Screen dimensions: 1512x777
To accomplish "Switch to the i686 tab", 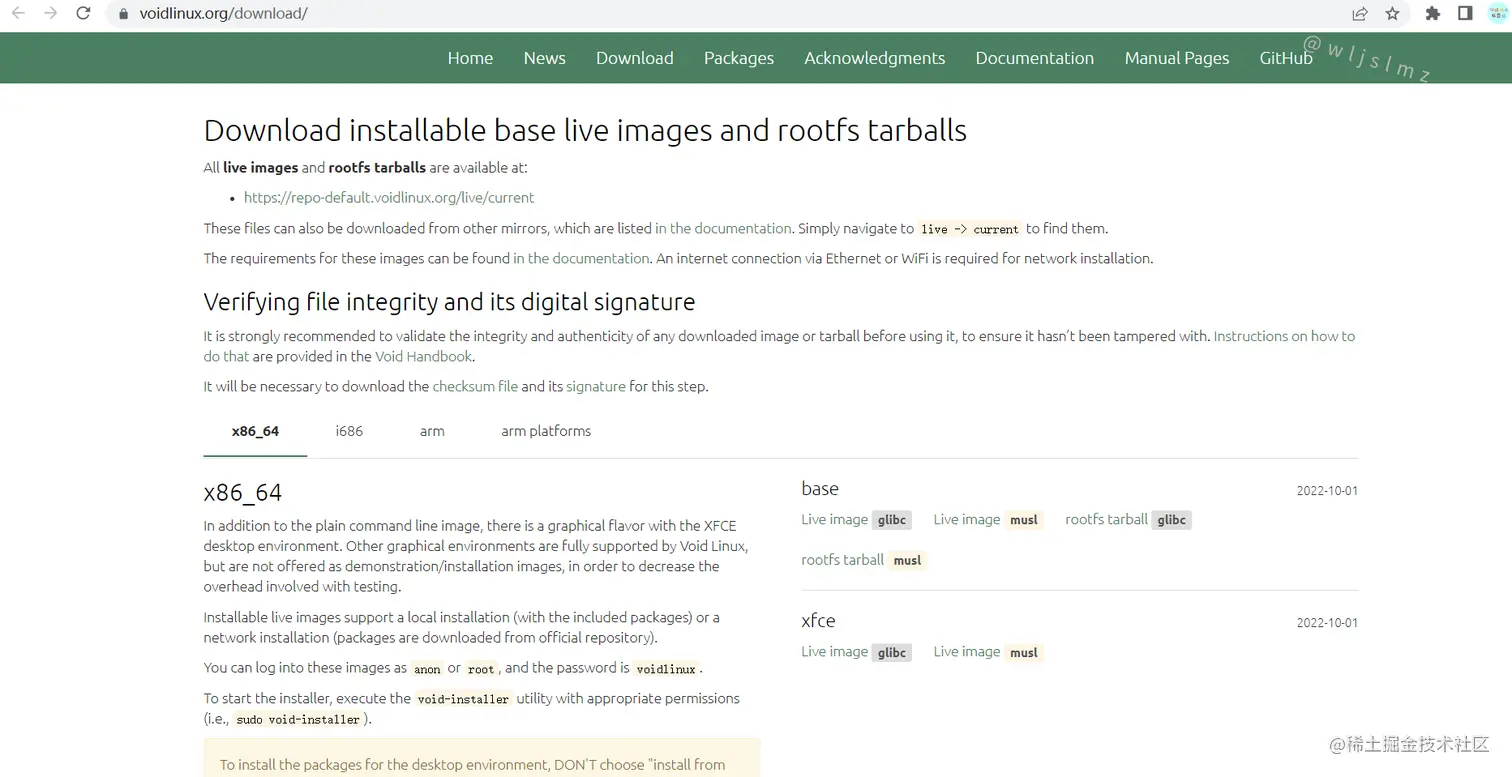I will tap(349, 431).
